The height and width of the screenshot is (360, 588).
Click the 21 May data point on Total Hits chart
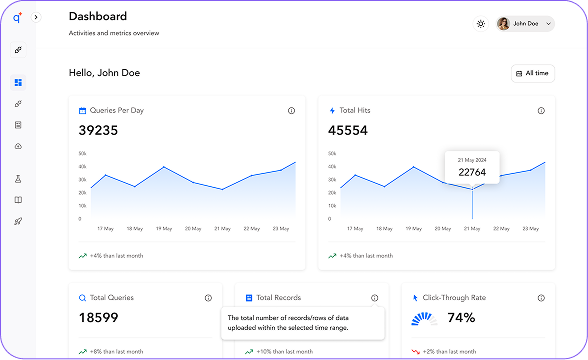[x=472, y=189]
